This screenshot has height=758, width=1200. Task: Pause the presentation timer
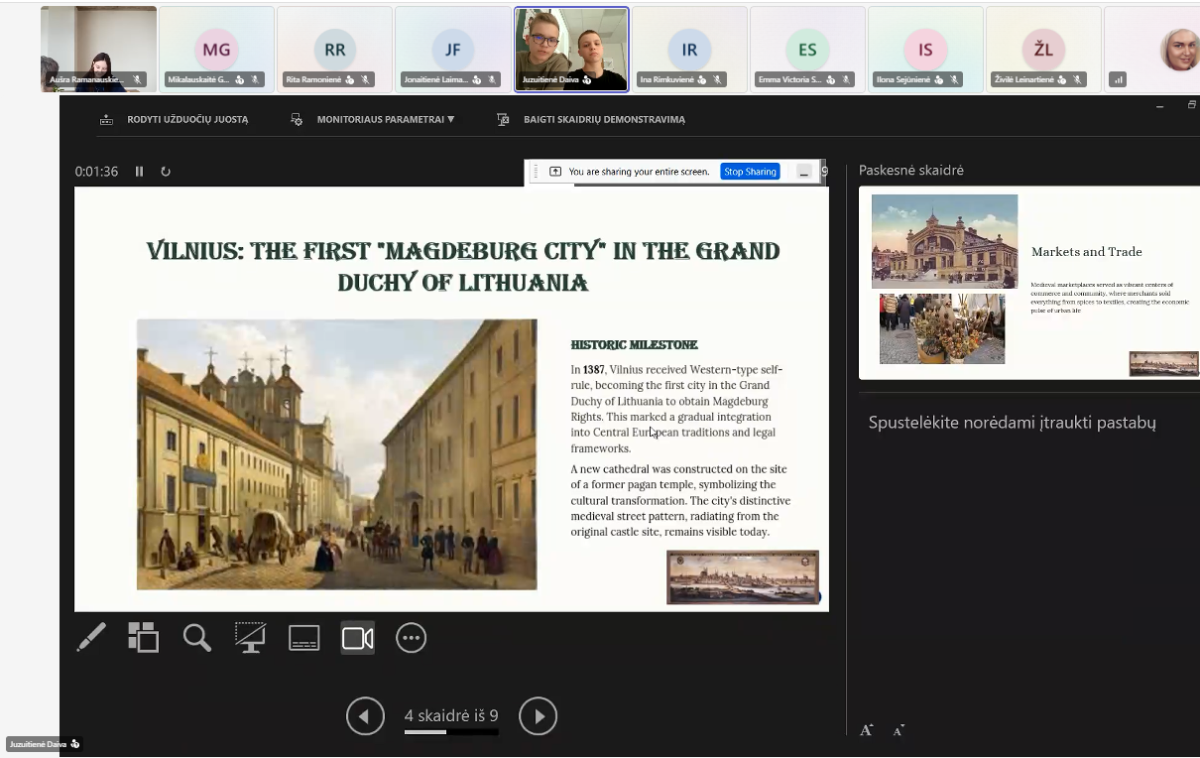[x=139, y=171]
